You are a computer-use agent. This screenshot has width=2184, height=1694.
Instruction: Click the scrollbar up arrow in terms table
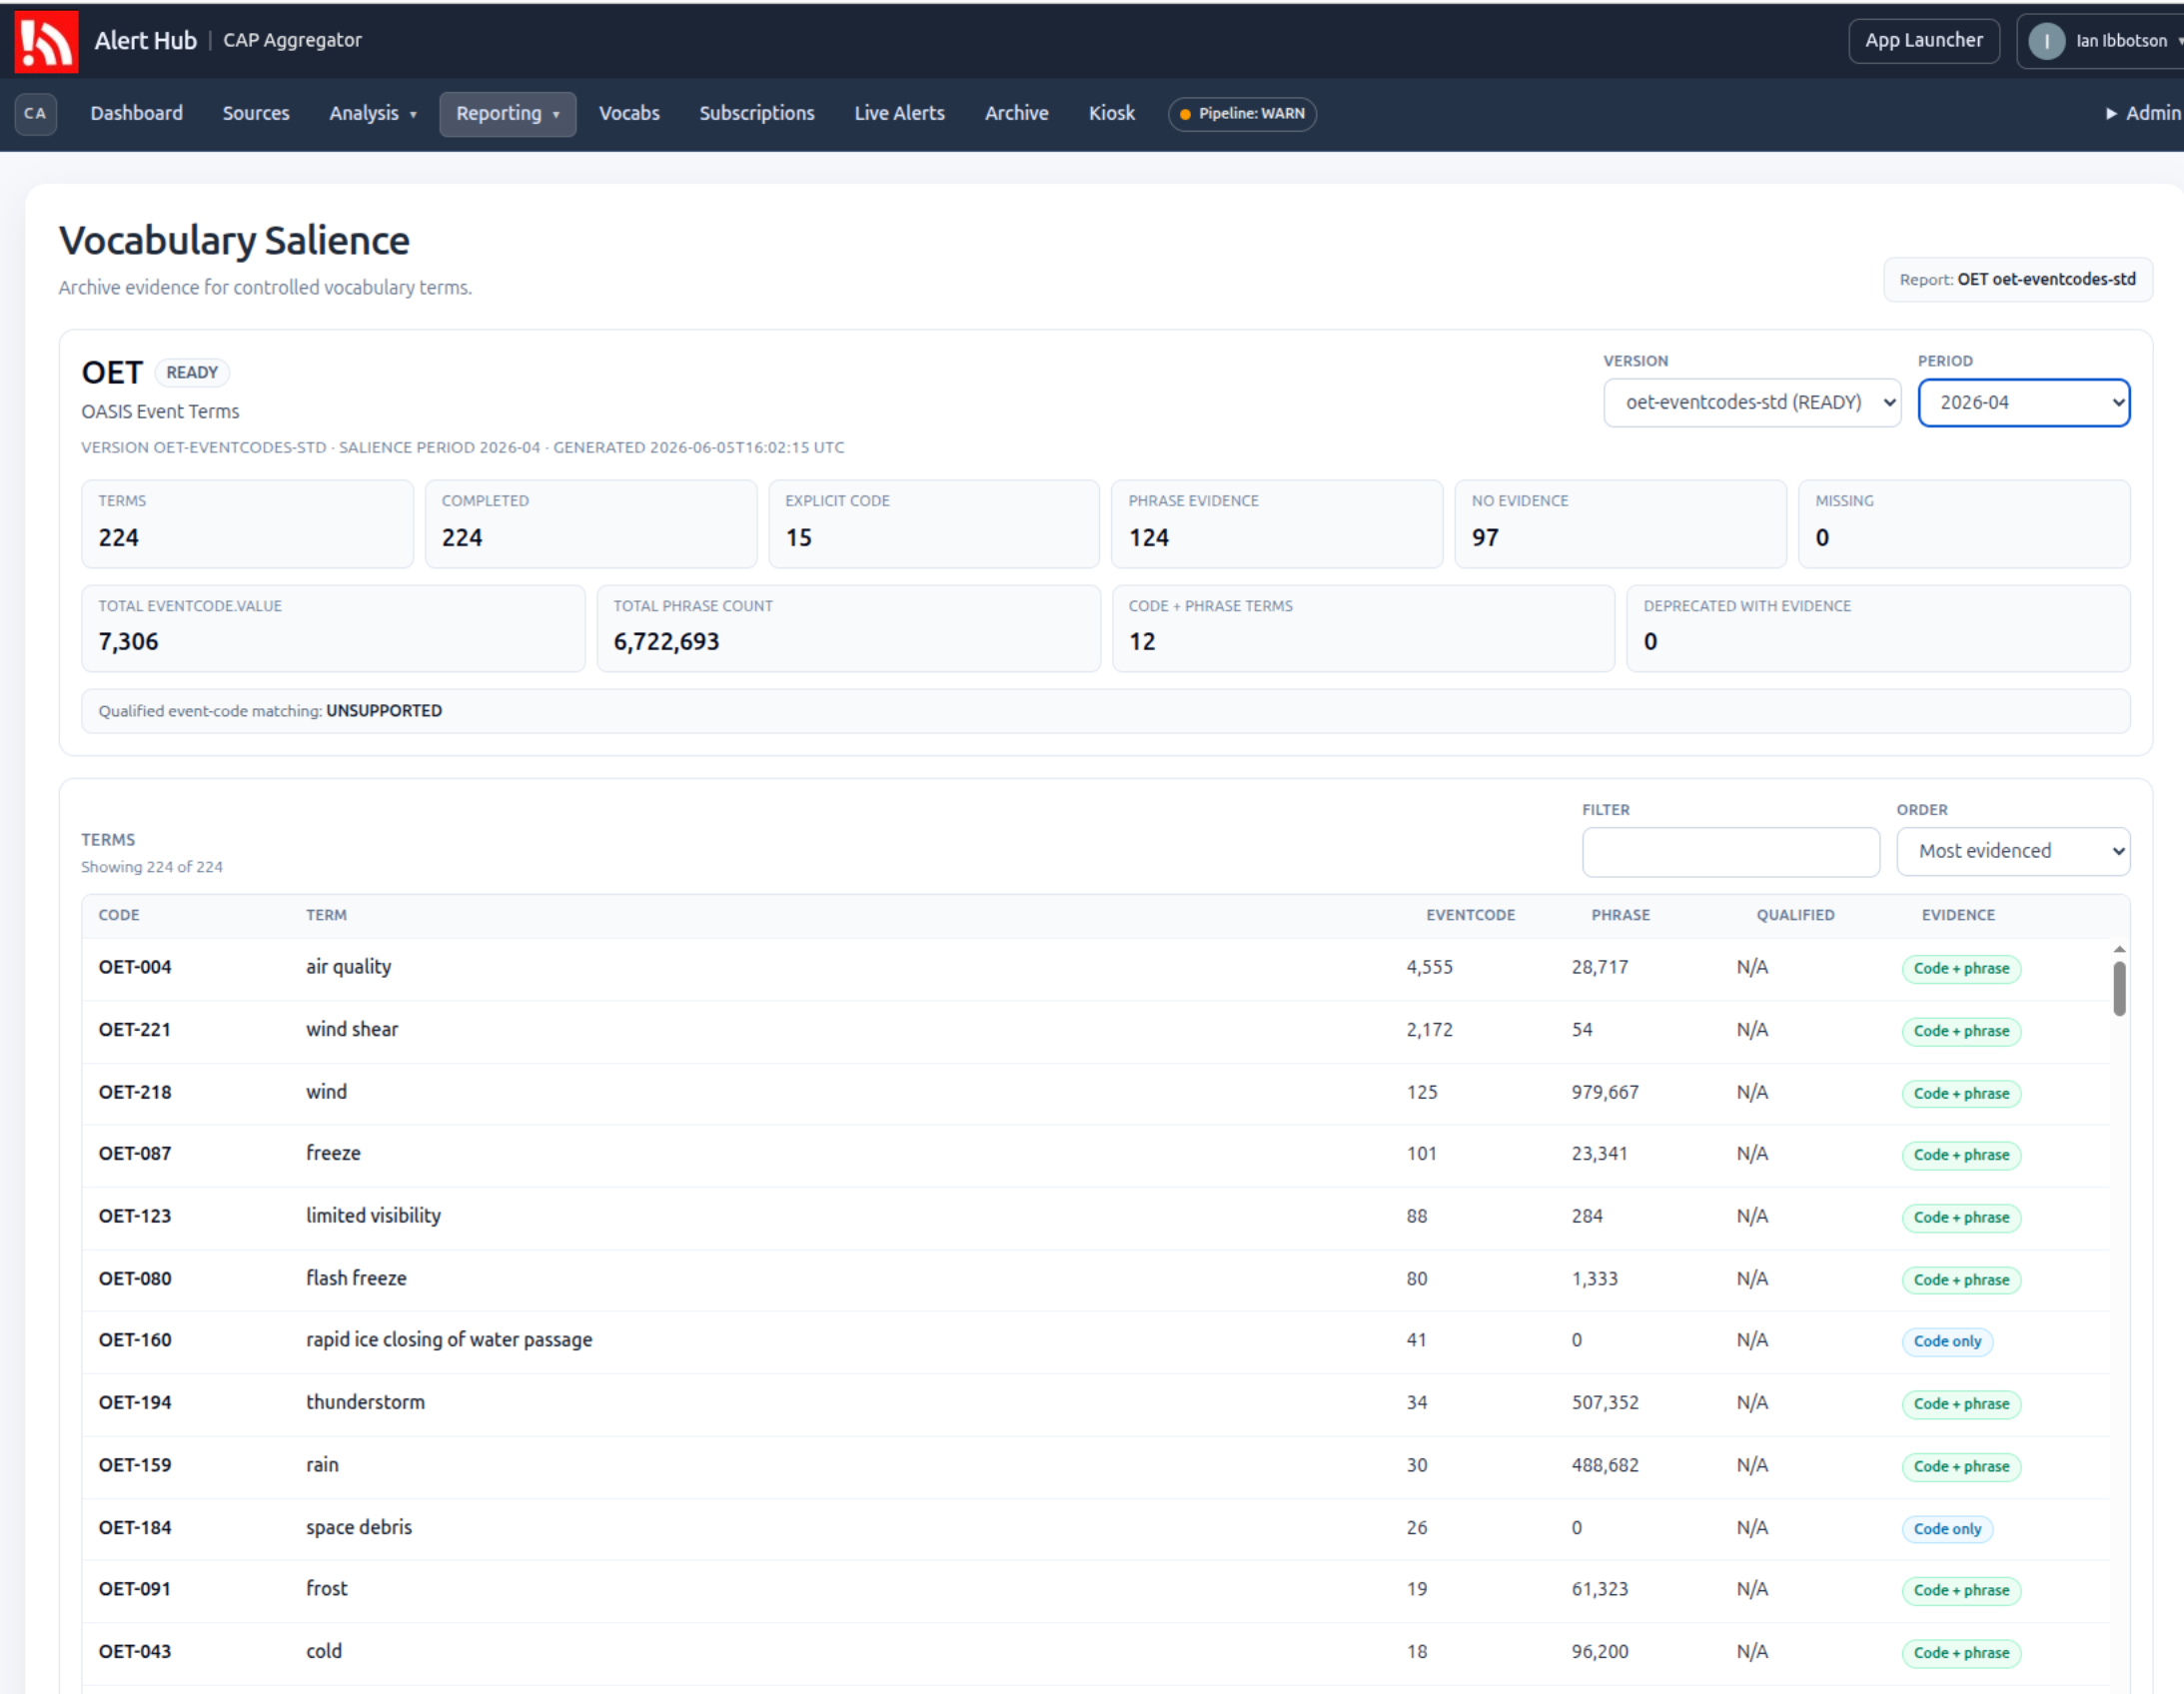tap(2119, 949)
